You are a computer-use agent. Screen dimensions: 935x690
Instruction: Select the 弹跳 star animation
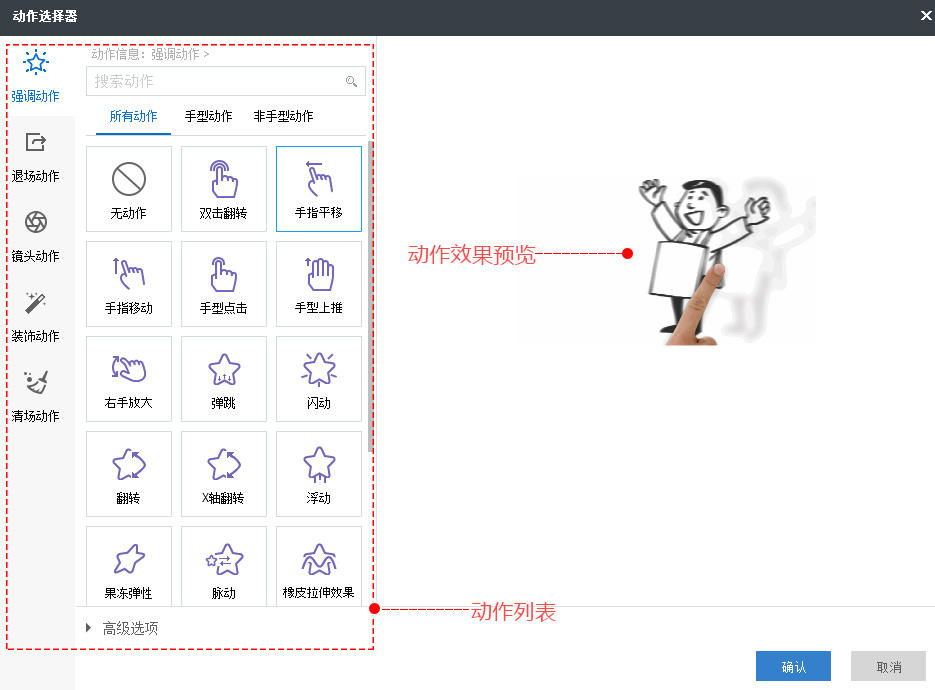223,378
